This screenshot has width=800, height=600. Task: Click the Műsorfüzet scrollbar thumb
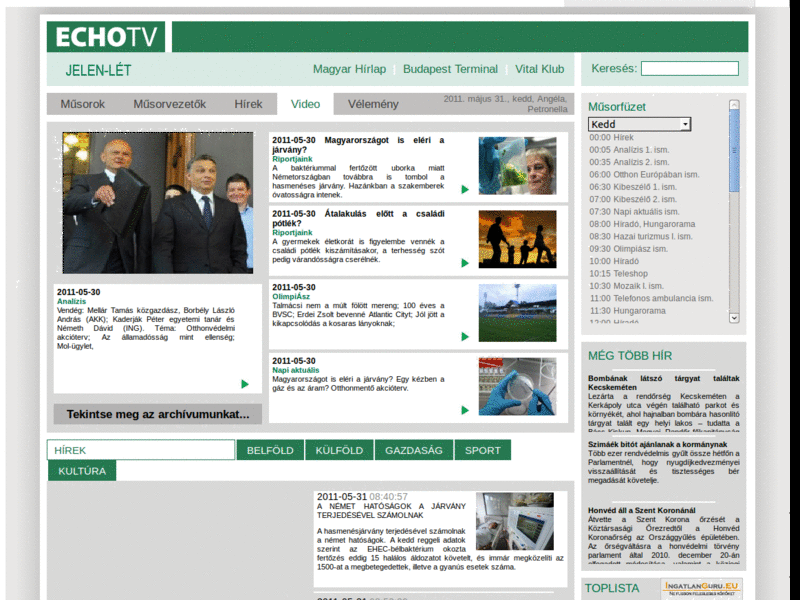coord(734,151)
